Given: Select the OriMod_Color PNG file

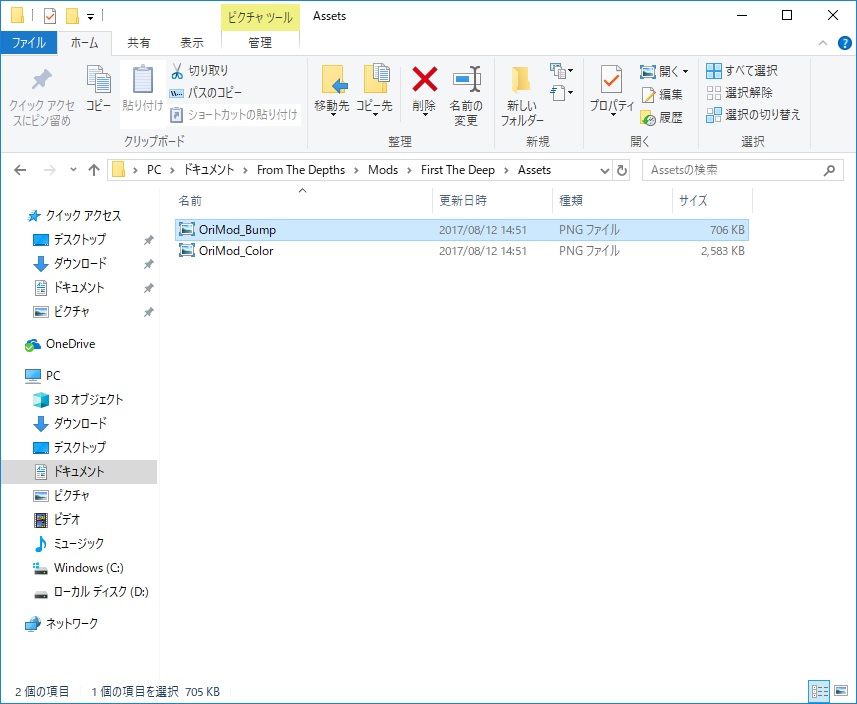Looking at the screenshot, I should click(x=236, y=251).
